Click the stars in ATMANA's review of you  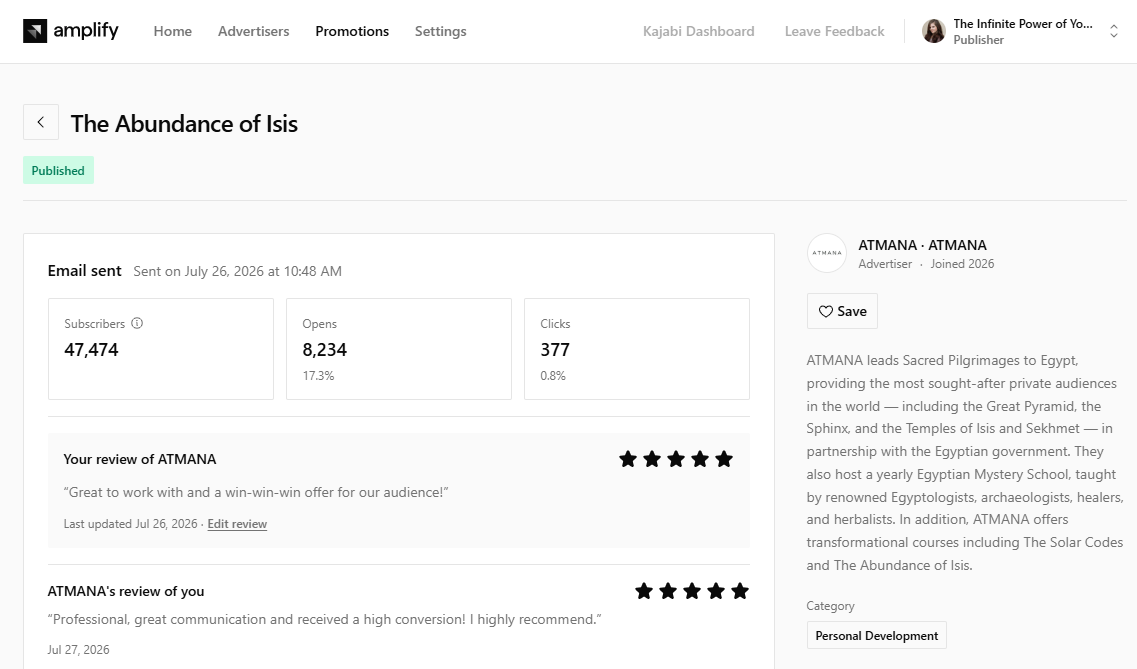[692, 591]
